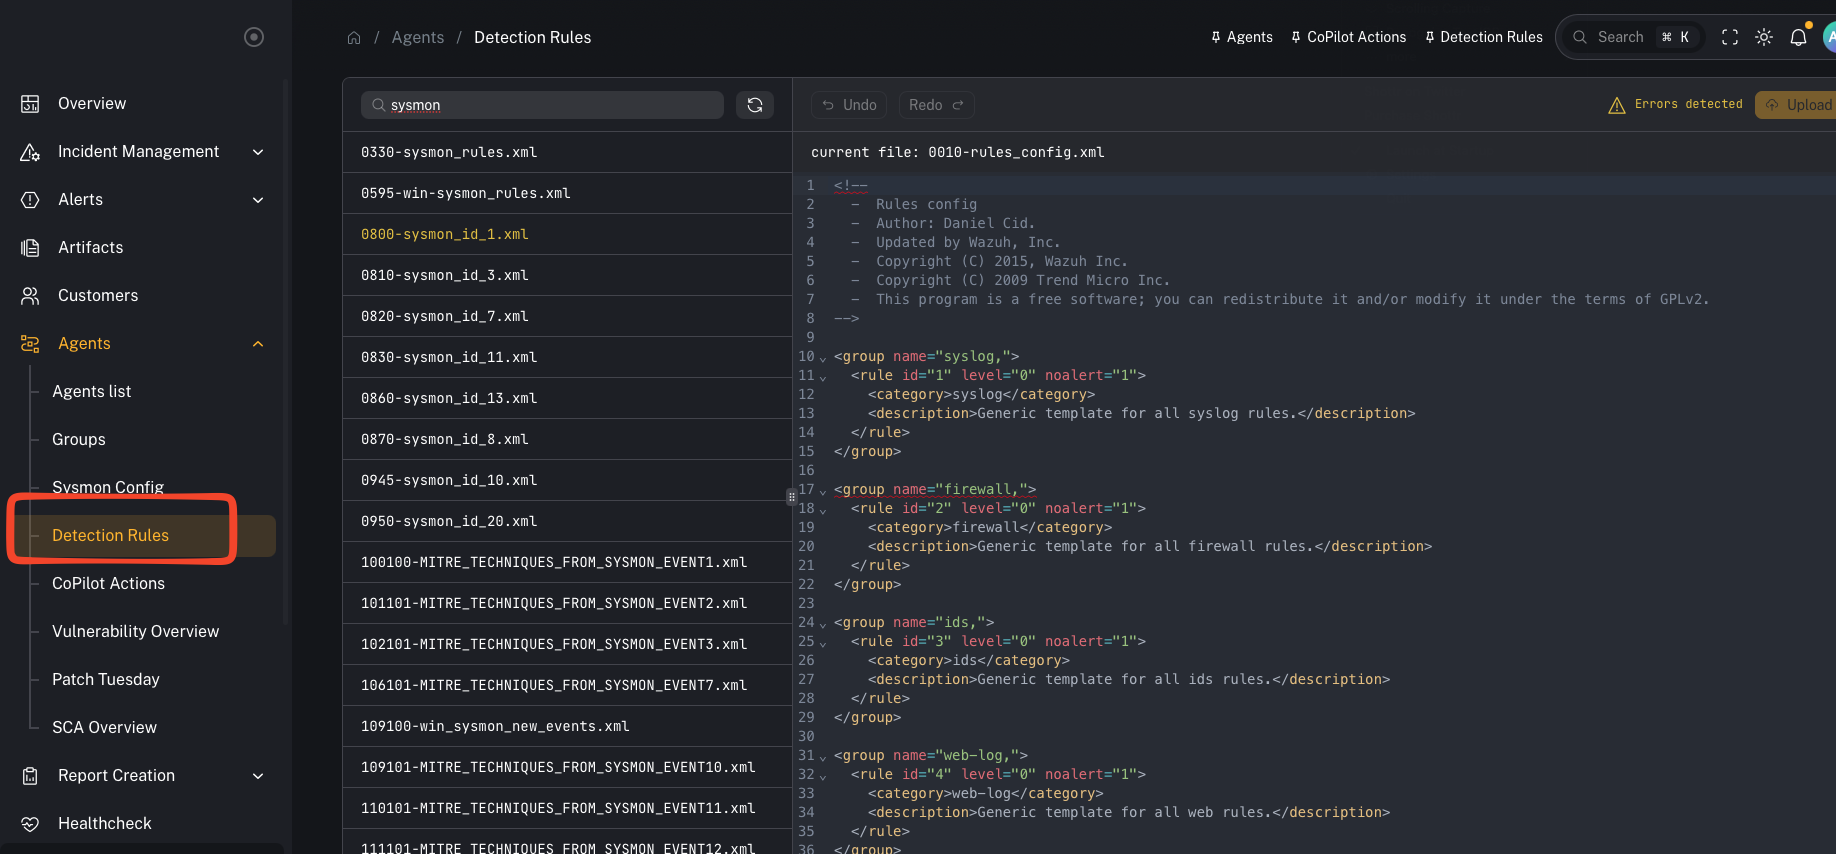Open the 0800-sysmon_id_1.xml file
Viewport: 1836px width, 854px height.
click(x=445, y=234)
